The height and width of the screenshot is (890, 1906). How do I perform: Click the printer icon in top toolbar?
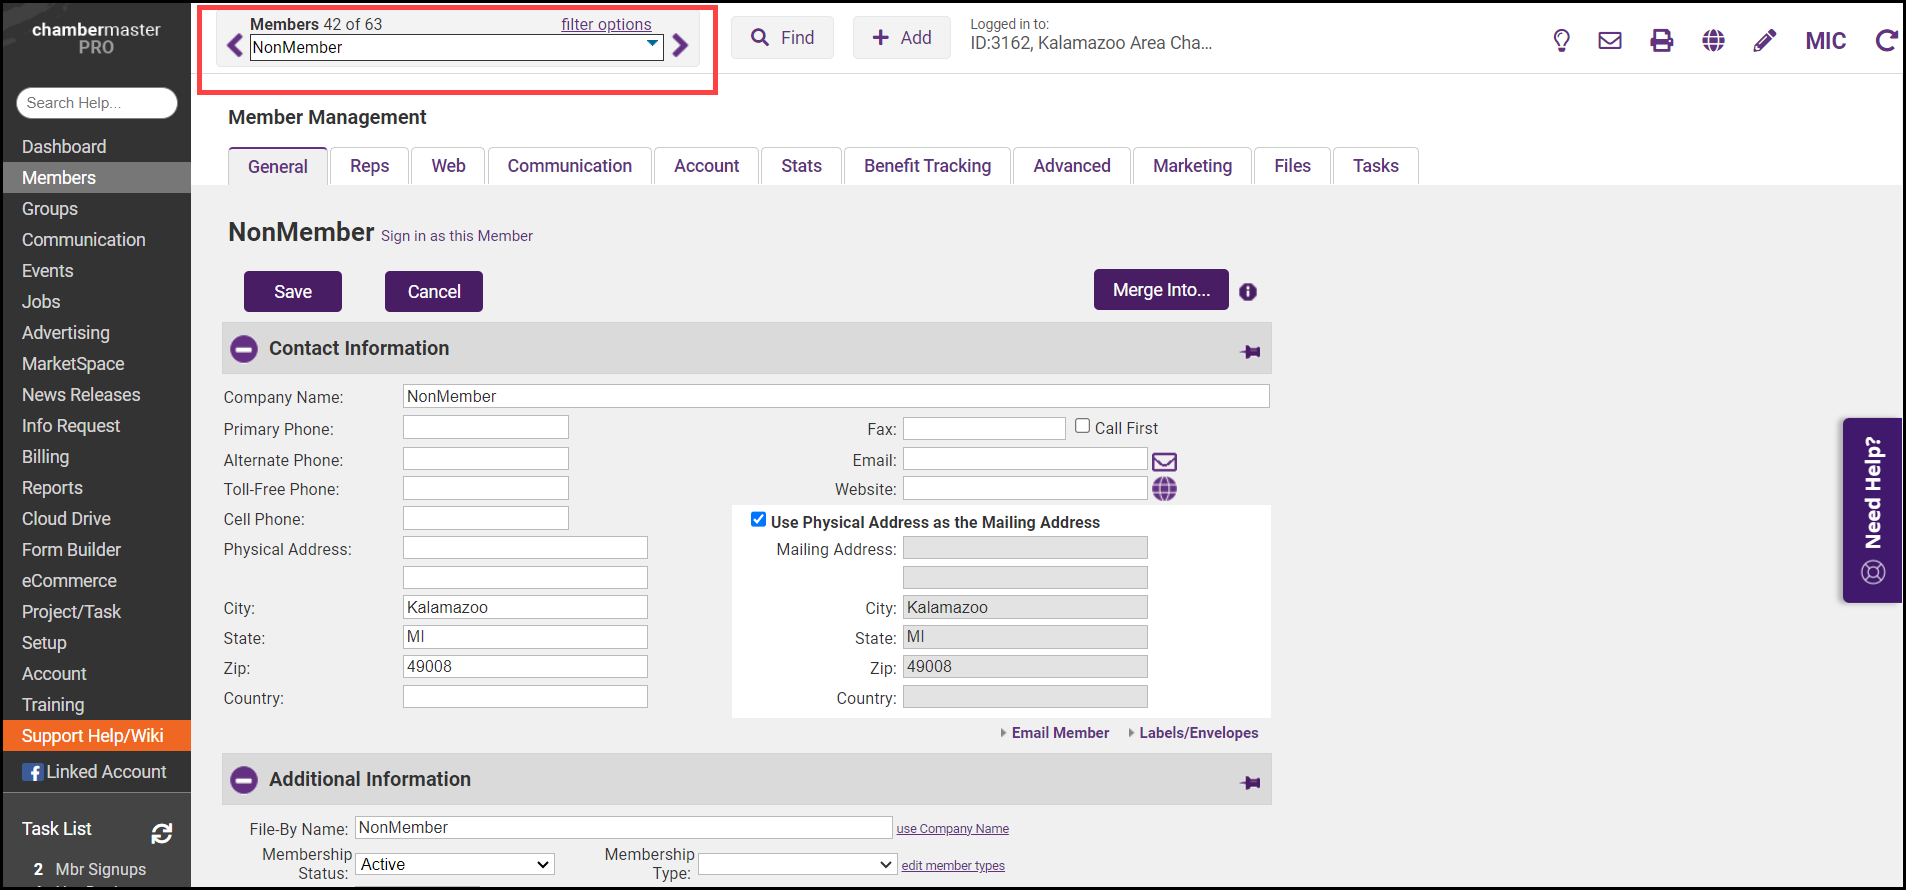coord(1661,40)
